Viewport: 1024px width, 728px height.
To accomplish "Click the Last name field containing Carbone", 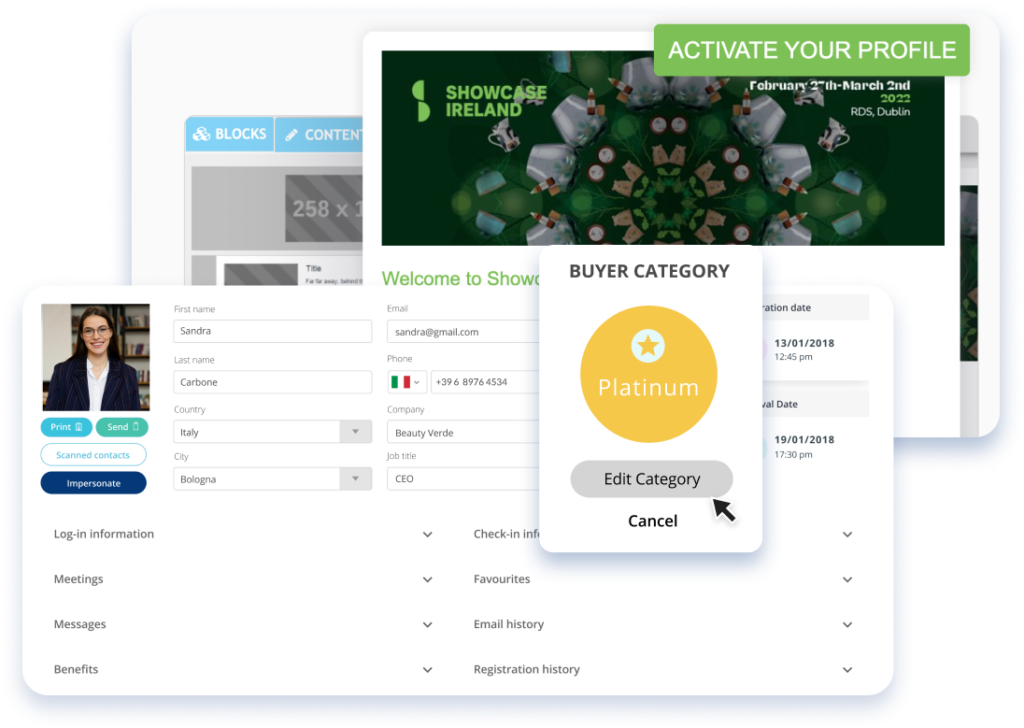I will 272,382.
